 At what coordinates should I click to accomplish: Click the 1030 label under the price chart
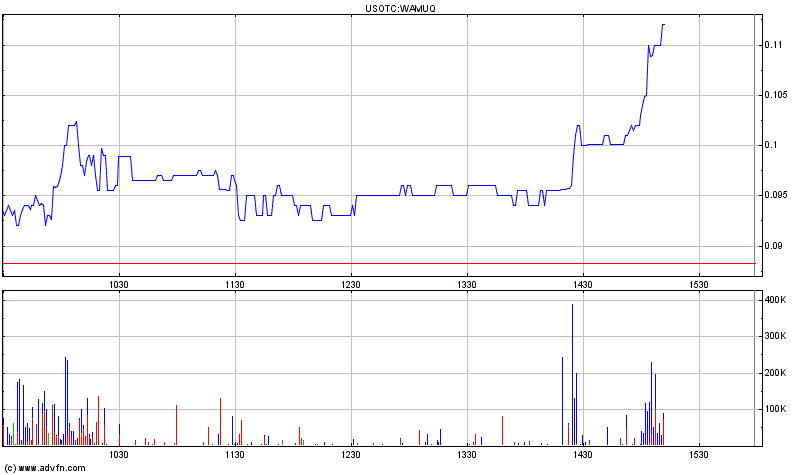(119, 285)
